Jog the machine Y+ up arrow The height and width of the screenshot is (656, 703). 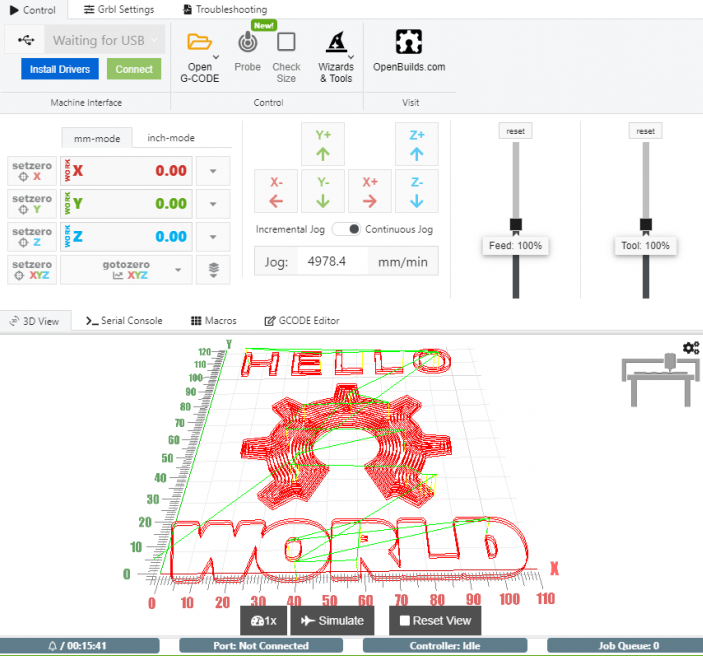[323, 144]
